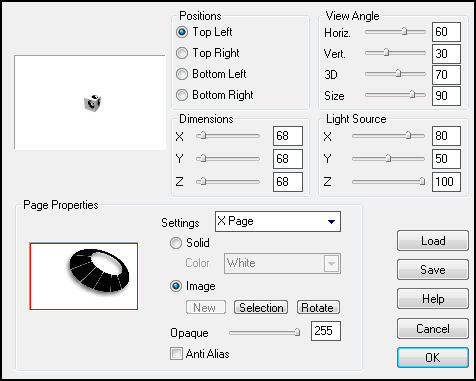Image resolution: width=476 pixels, height=381 pixels.
Task: Select the Bottom Right position option
Action: click(x=182, y=95)
